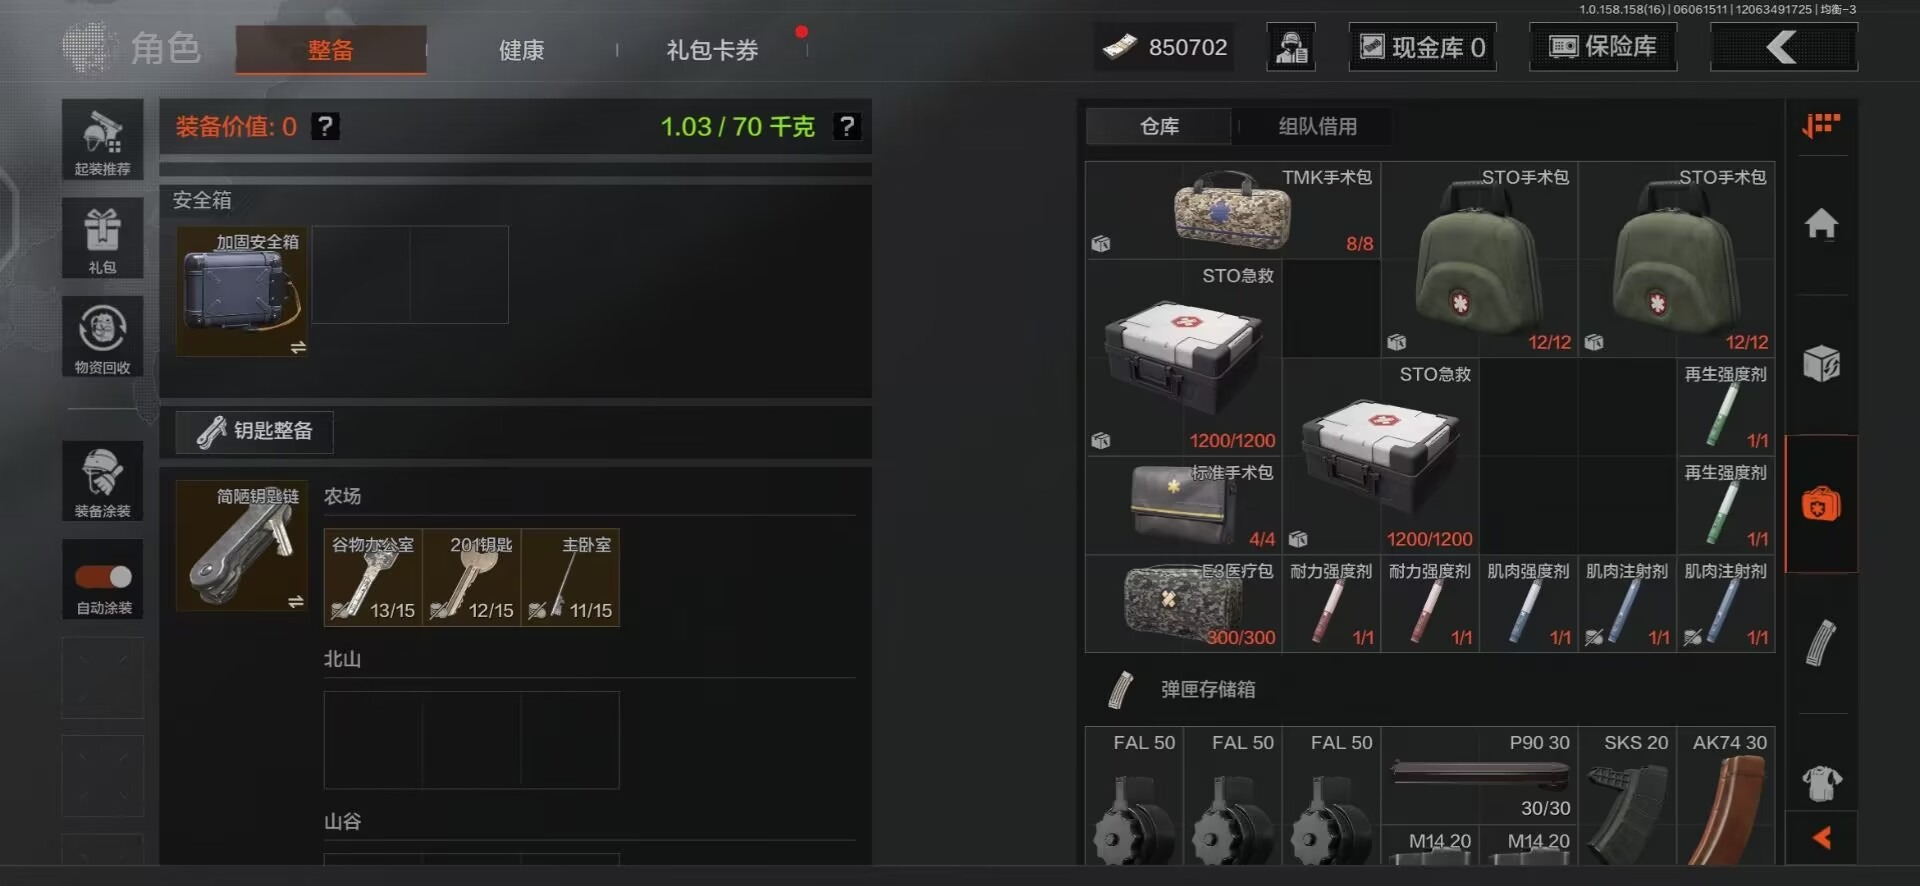Image resolution: width=1920 pixels, height=886 pixels.
Task: Switch to the 健康 tab
Action: tap(521, 50)
